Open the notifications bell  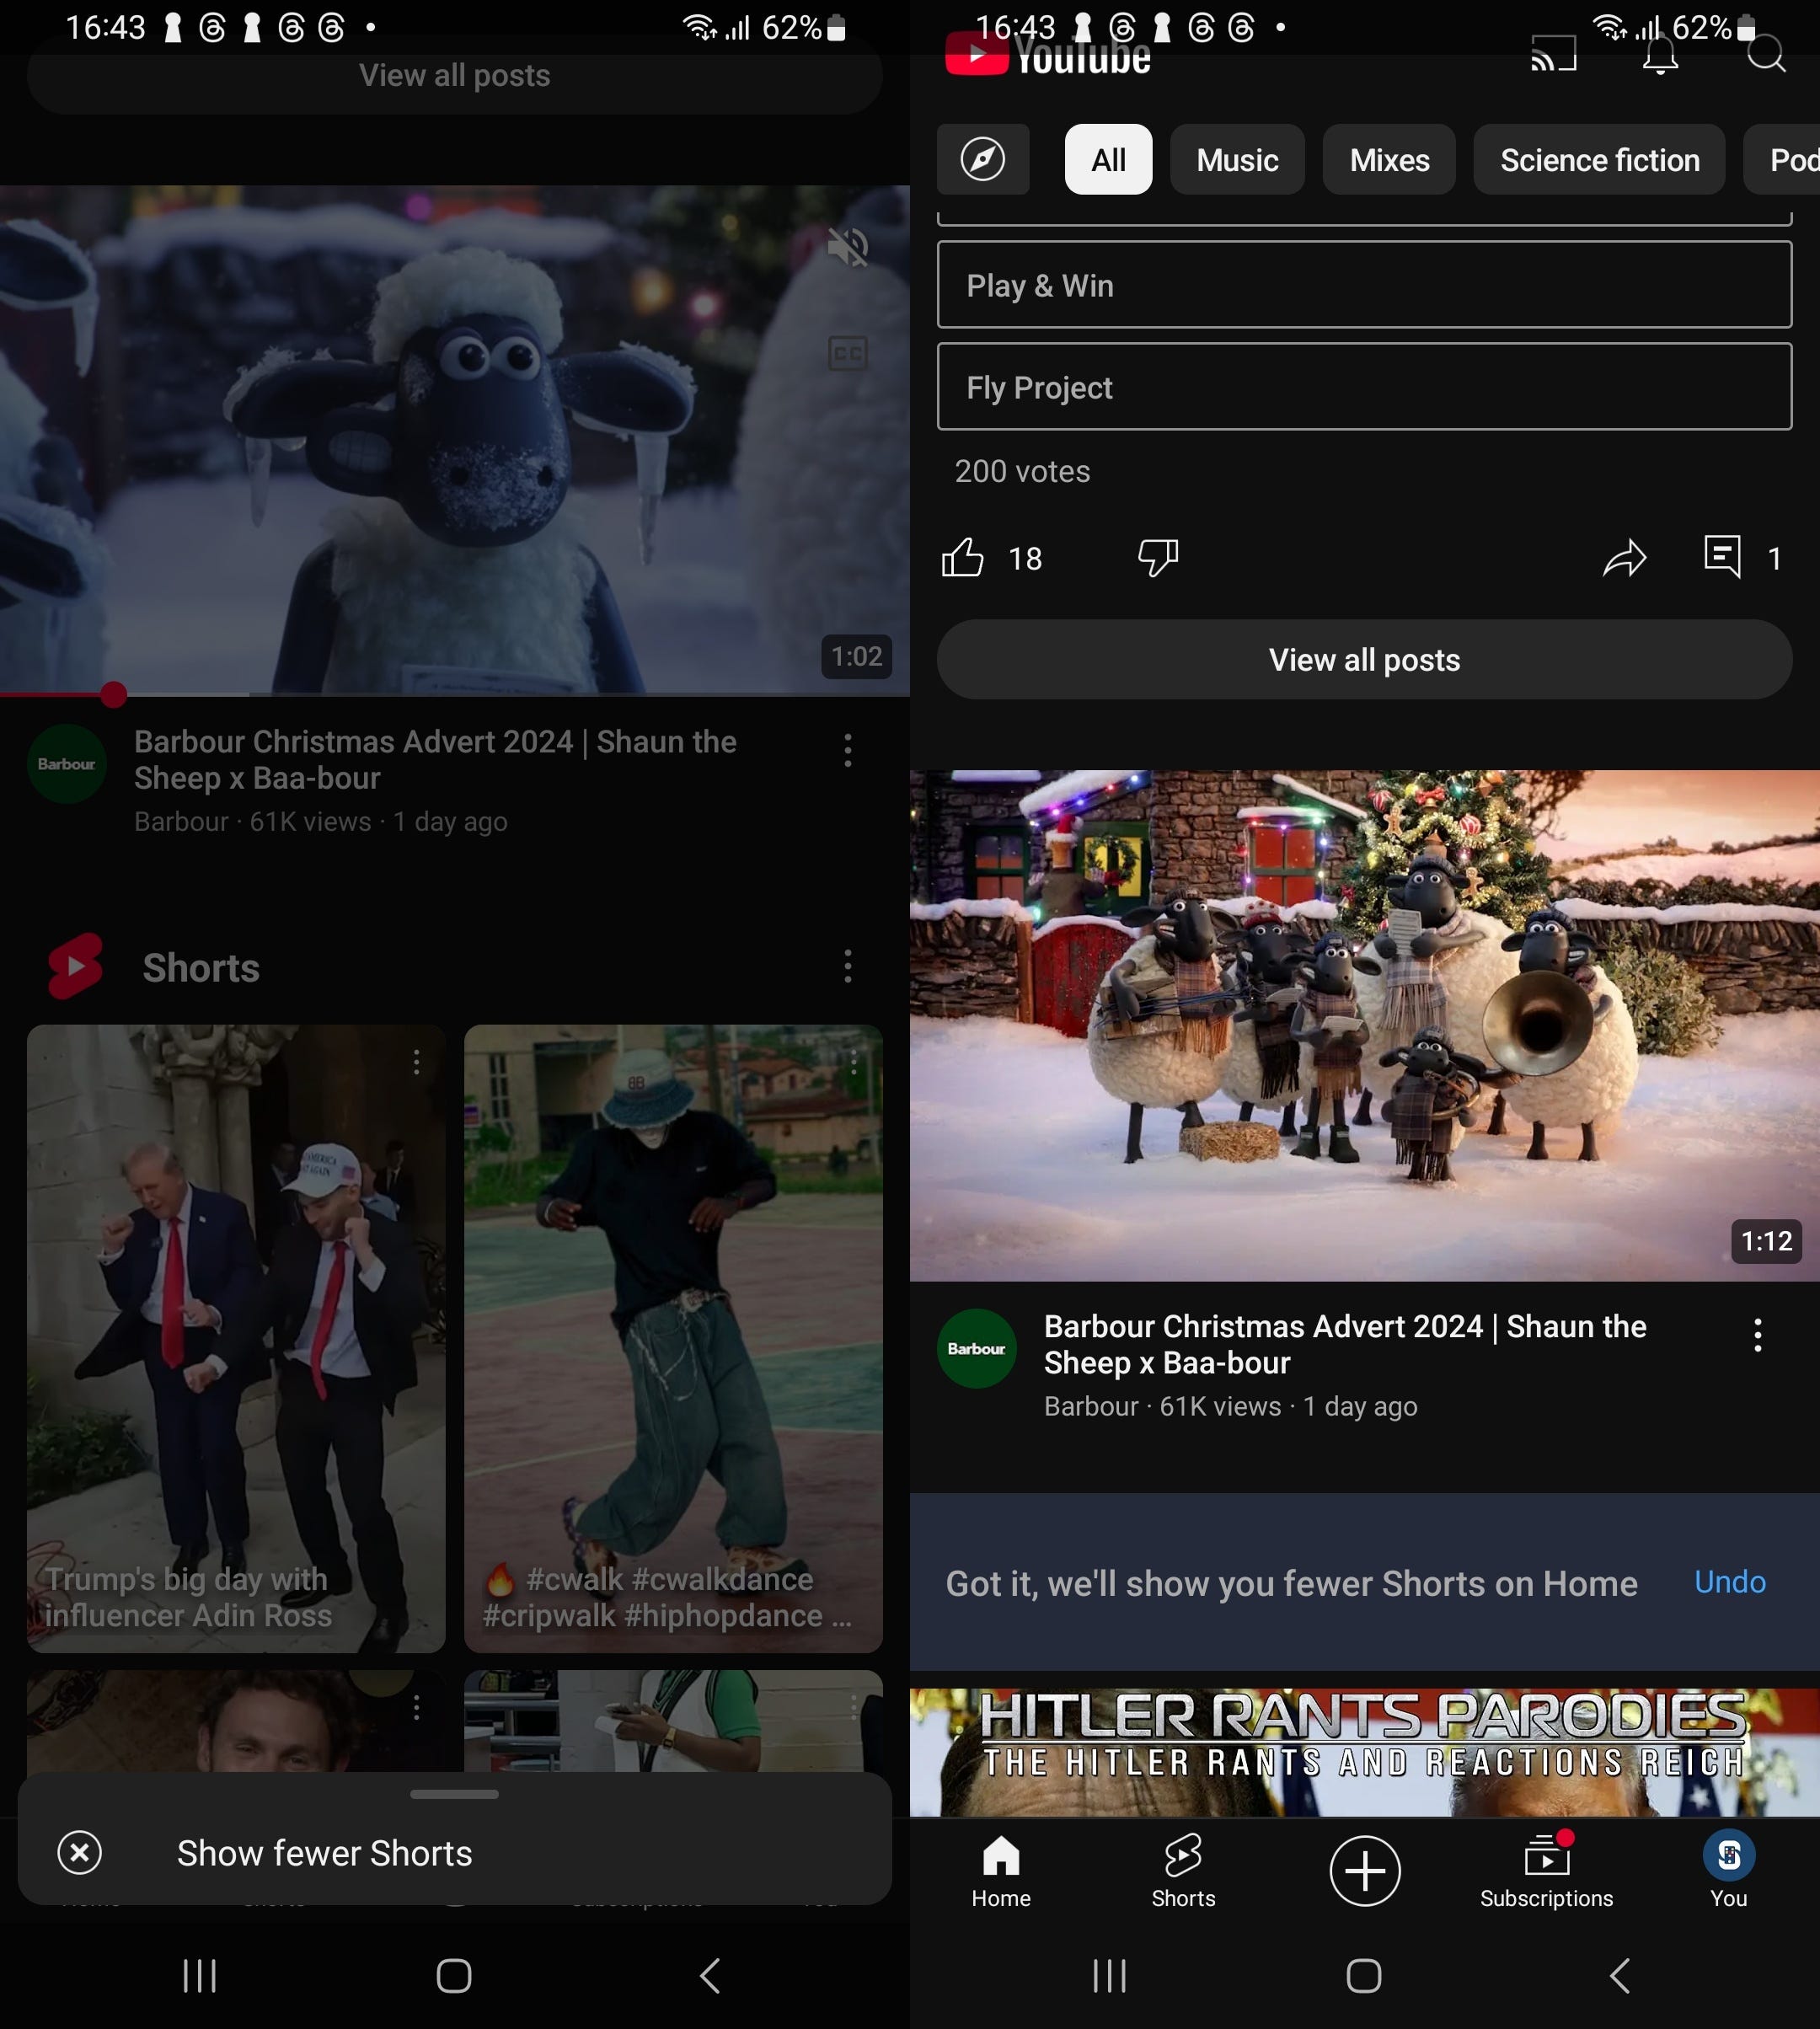[x=1660, y=54]
